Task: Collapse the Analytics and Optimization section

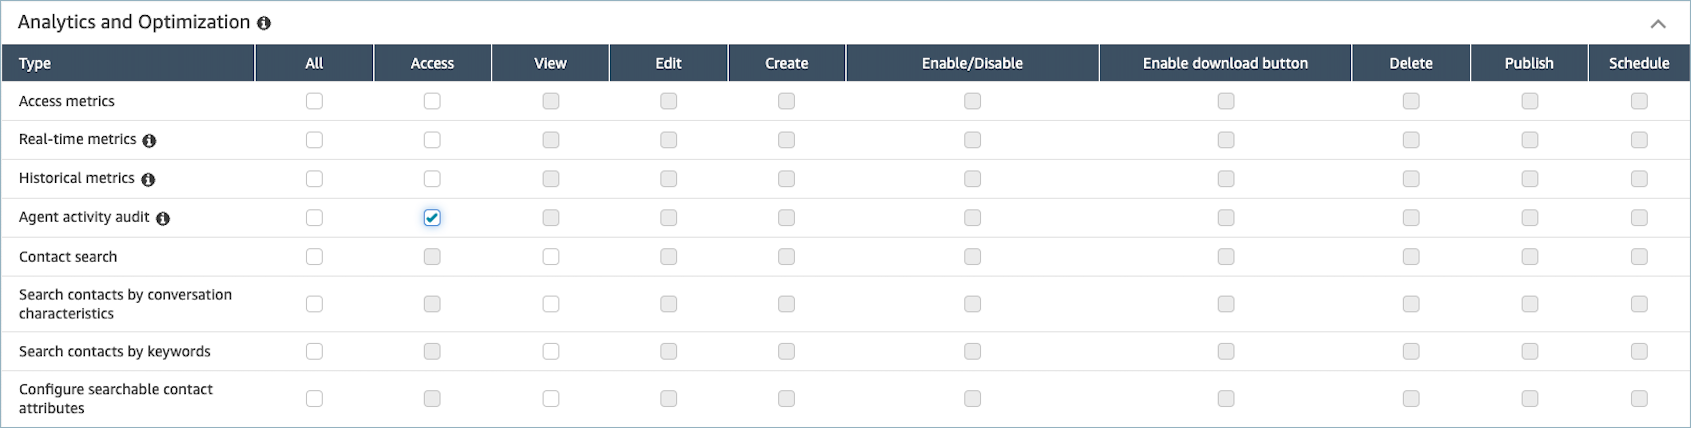Action: [1657, 24]
